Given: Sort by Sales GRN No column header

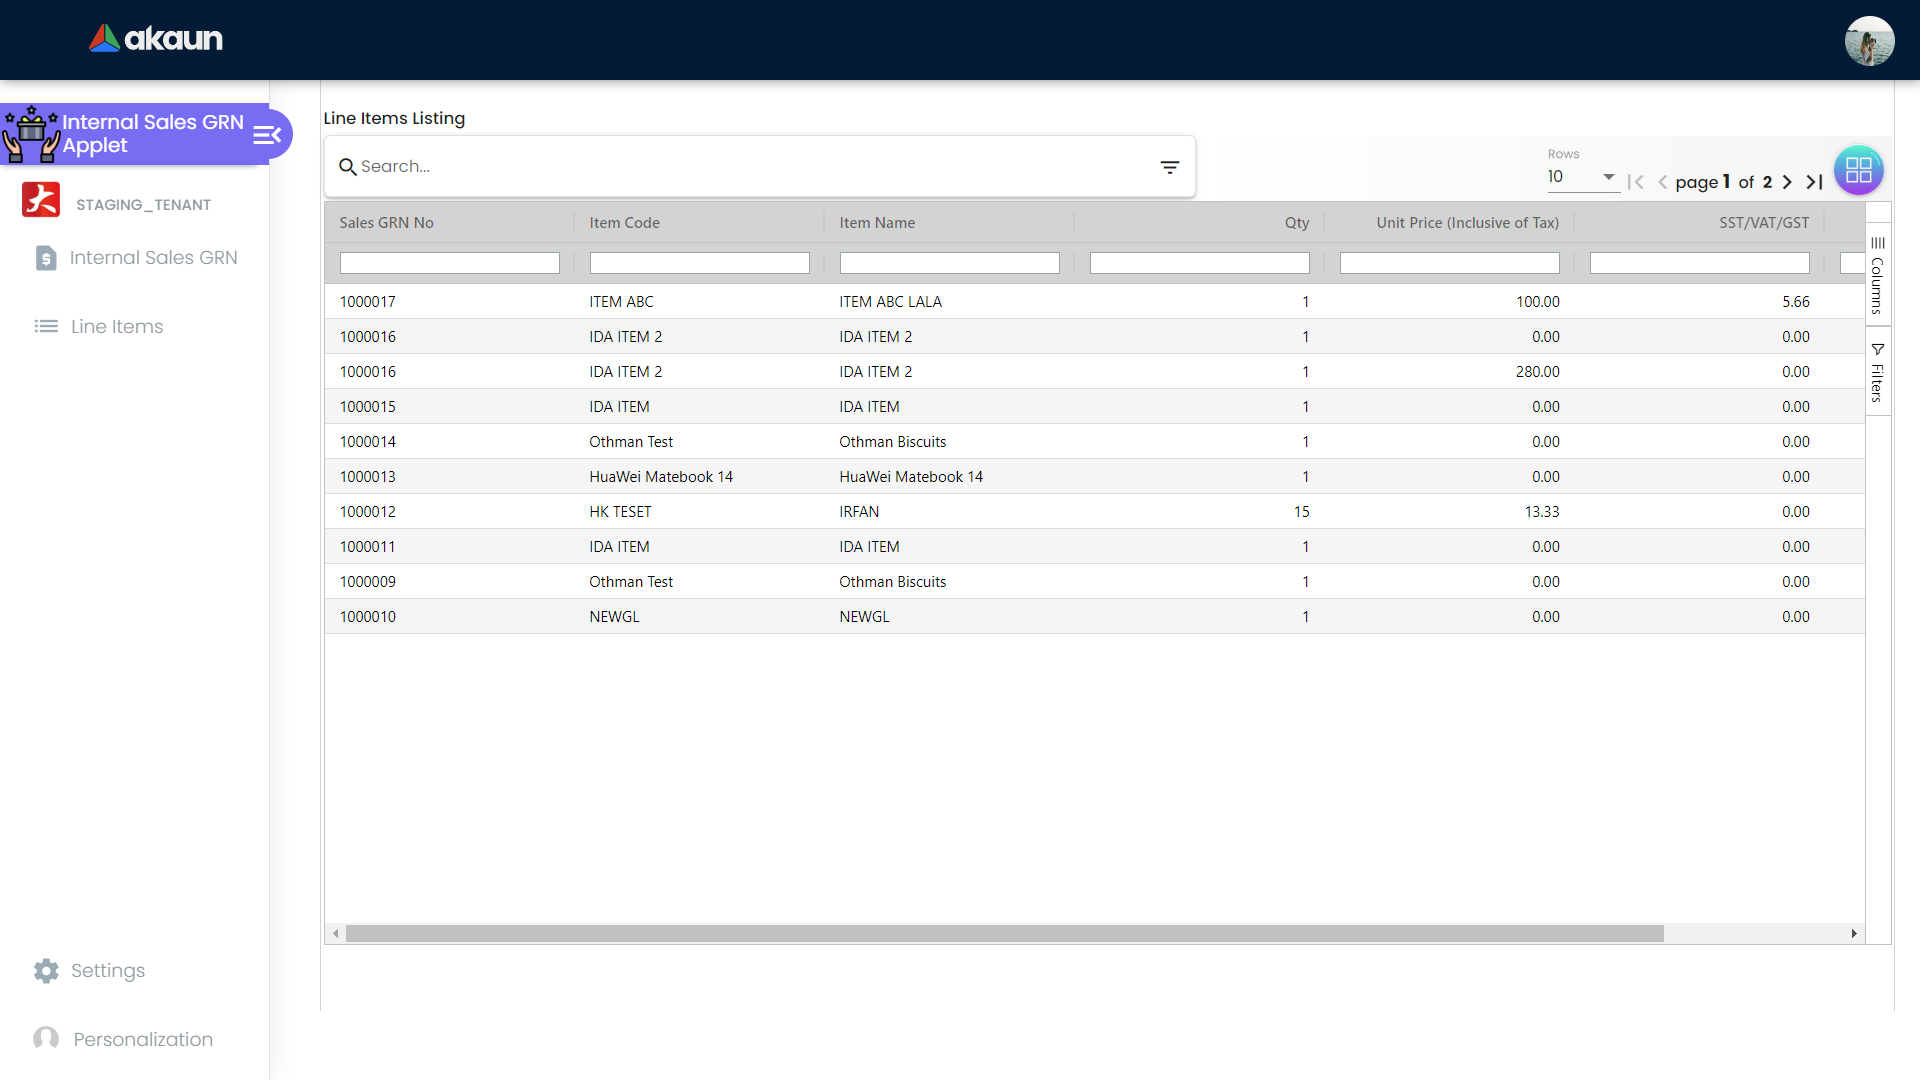Looking at the screenshot, I should [x=386, y=223].
